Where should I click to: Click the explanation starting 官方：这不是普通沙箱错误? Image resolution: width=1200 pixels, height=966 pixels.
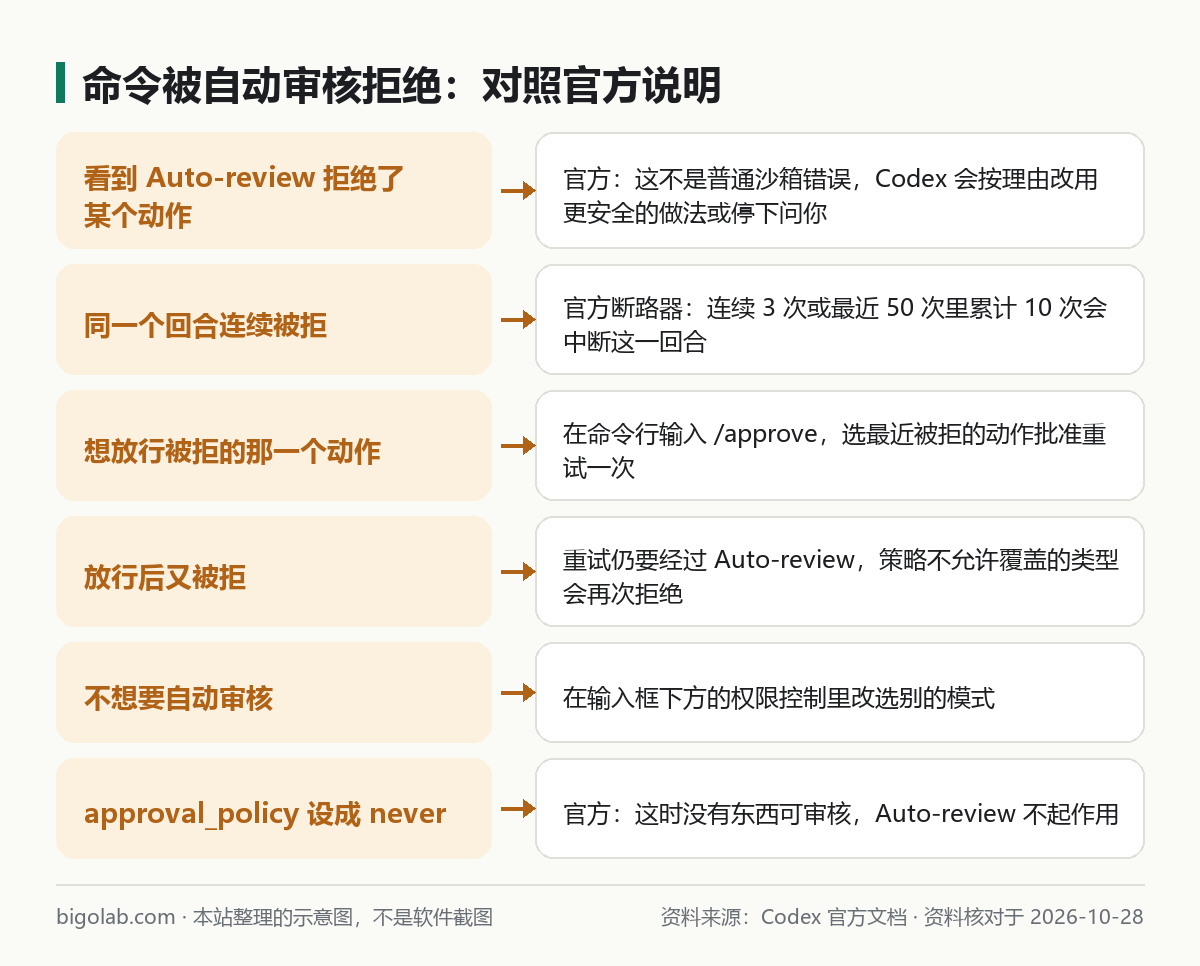pos(840,190)
